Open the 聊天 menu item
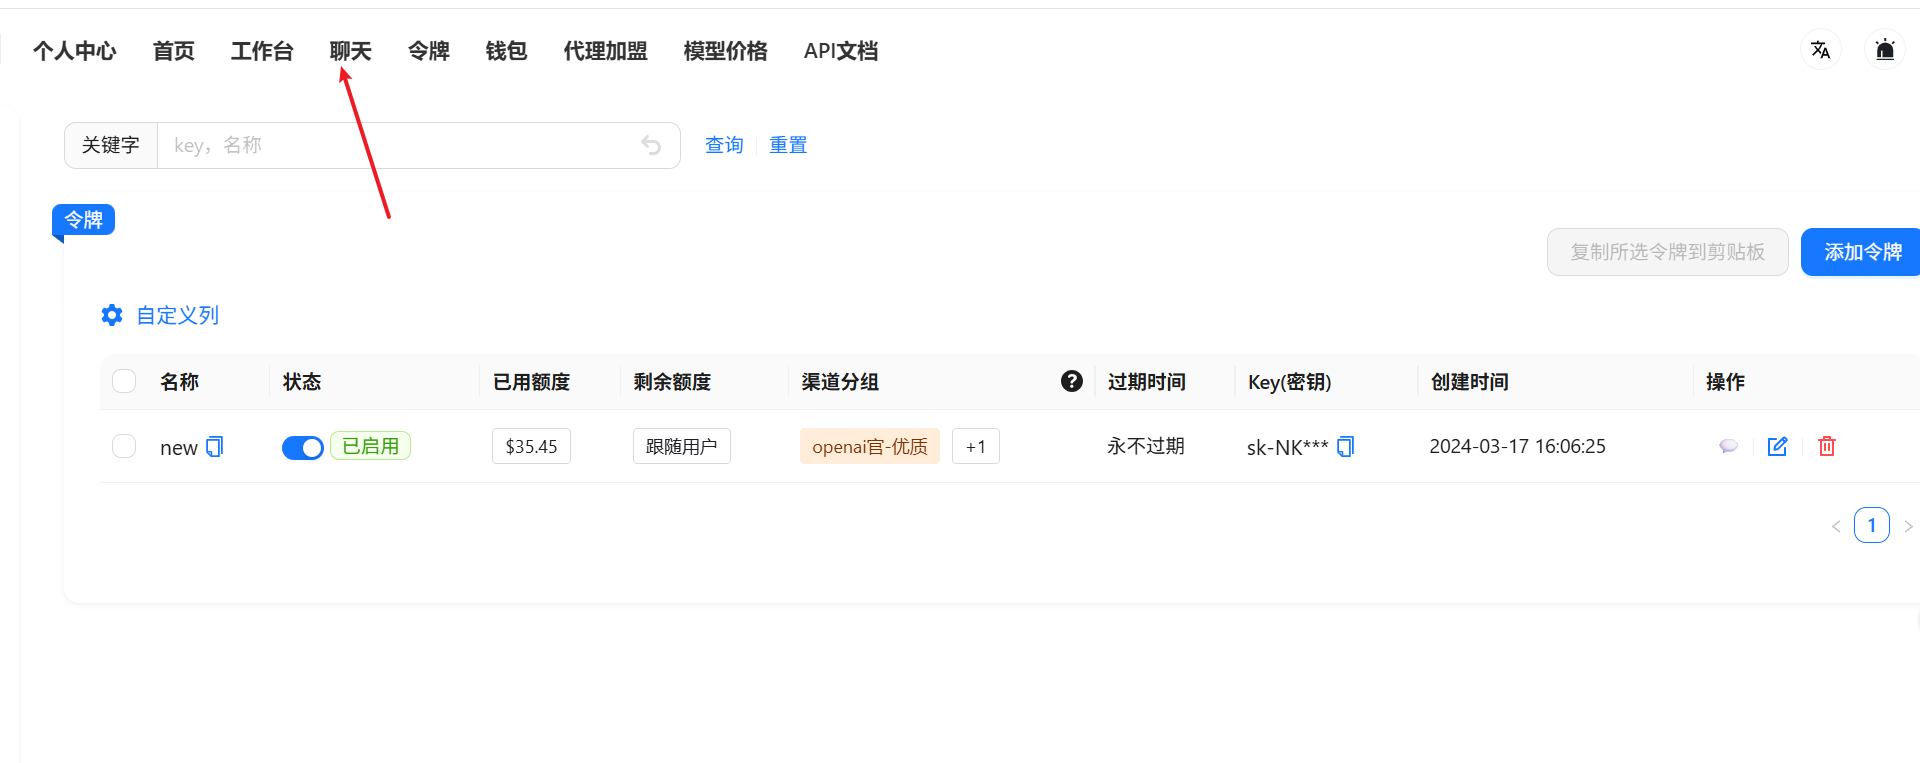The image size is (1920, 763). 350,51
